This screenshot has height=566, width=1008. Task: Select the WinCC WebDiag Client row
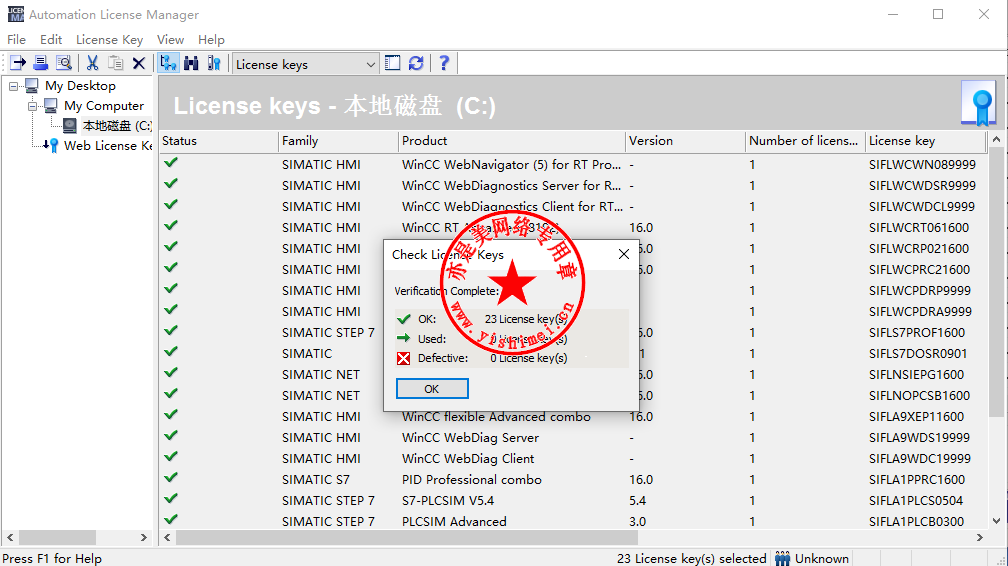tap(572, 459)
